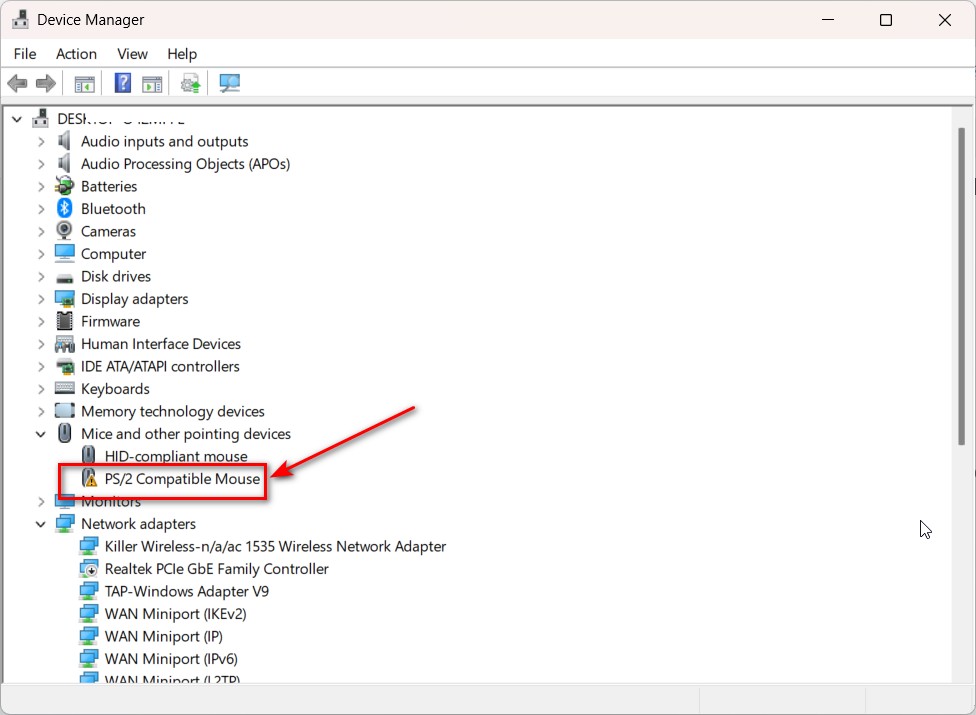Expand Audio Processing Objects (APOs)
The height and width of the screenshot is (715, 976).
point(41,164)
